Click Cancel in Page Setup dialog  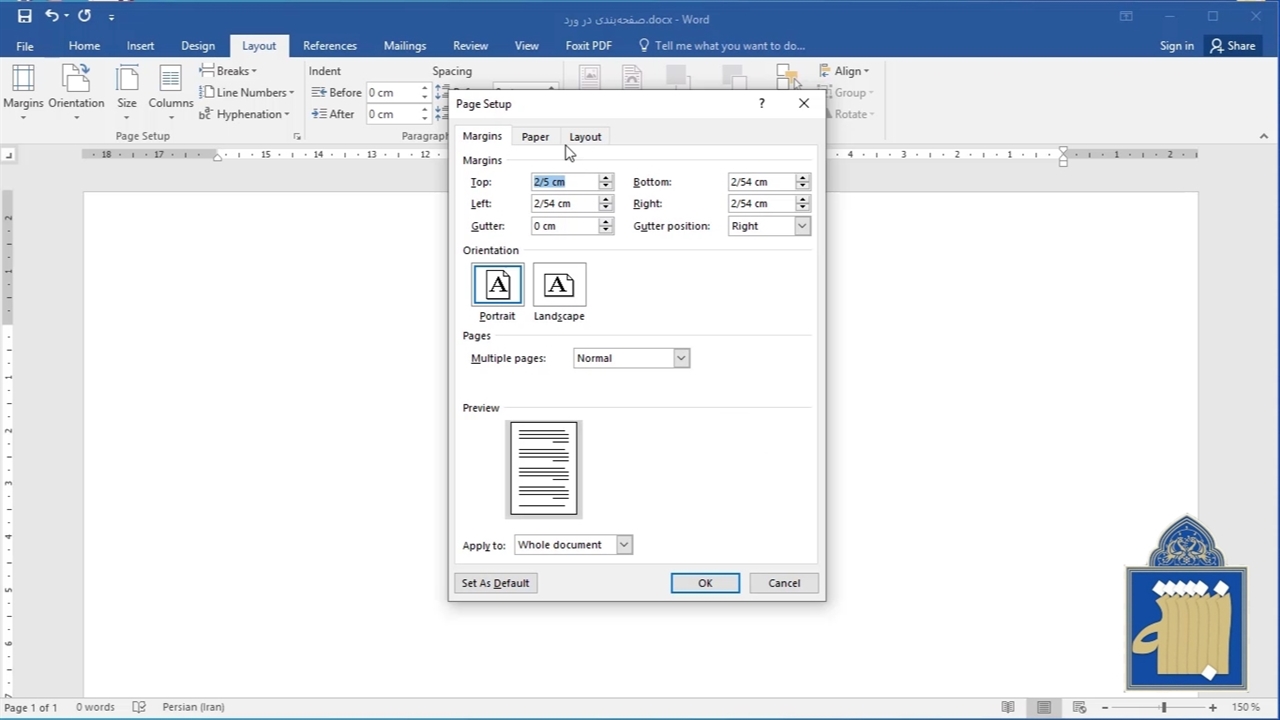point(784,583)
